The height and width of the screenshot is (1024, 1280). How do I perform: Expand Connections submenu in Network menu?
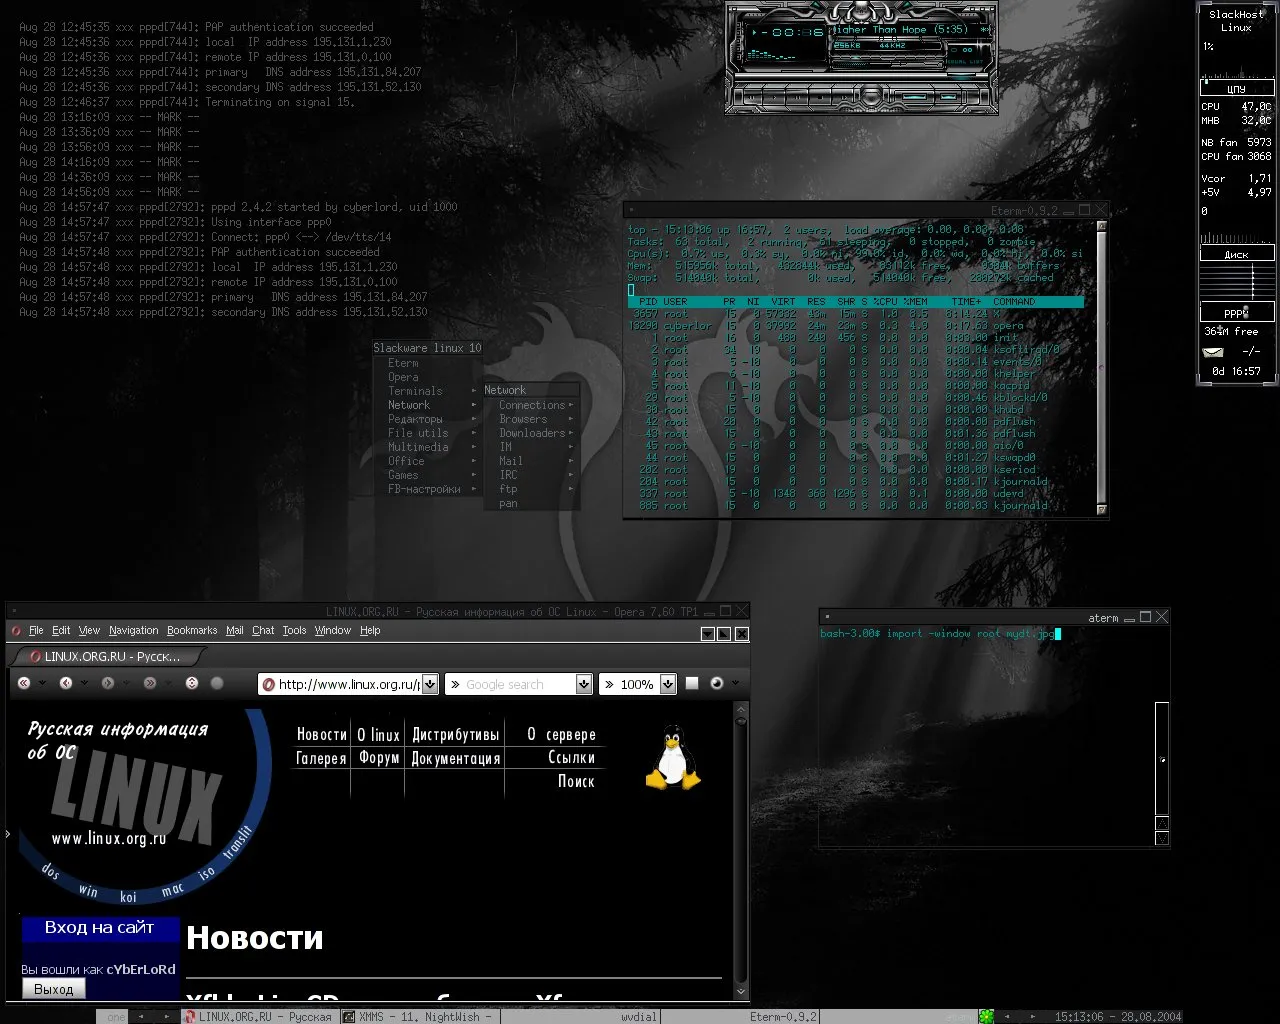coord(530,405)
